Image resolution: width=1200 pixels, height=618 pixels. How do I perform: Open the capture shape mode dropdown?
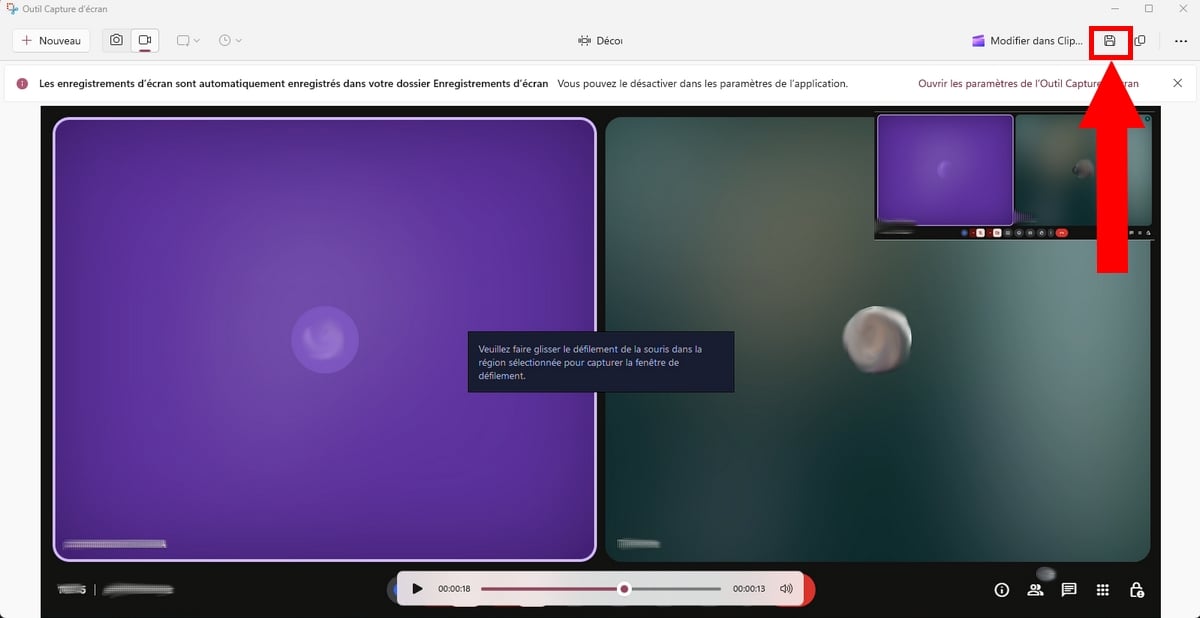(188, 41)
